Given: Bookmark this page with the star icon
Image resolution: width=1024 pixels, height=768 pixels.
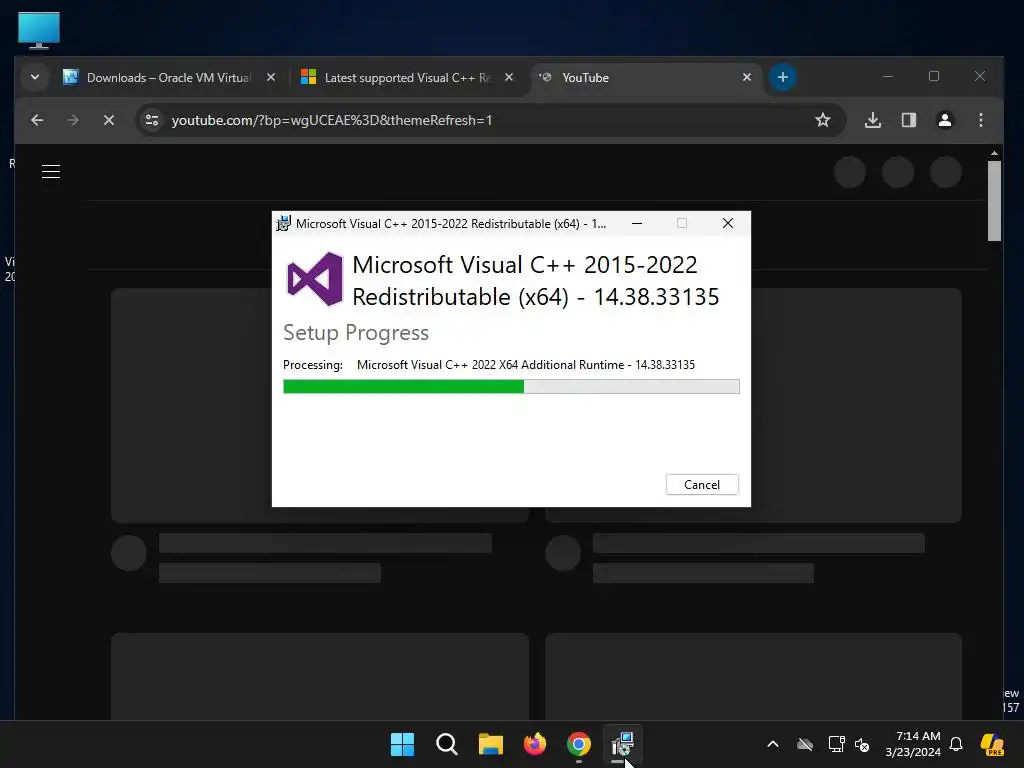Looking at the screenshot, I should tap(823, 120).
